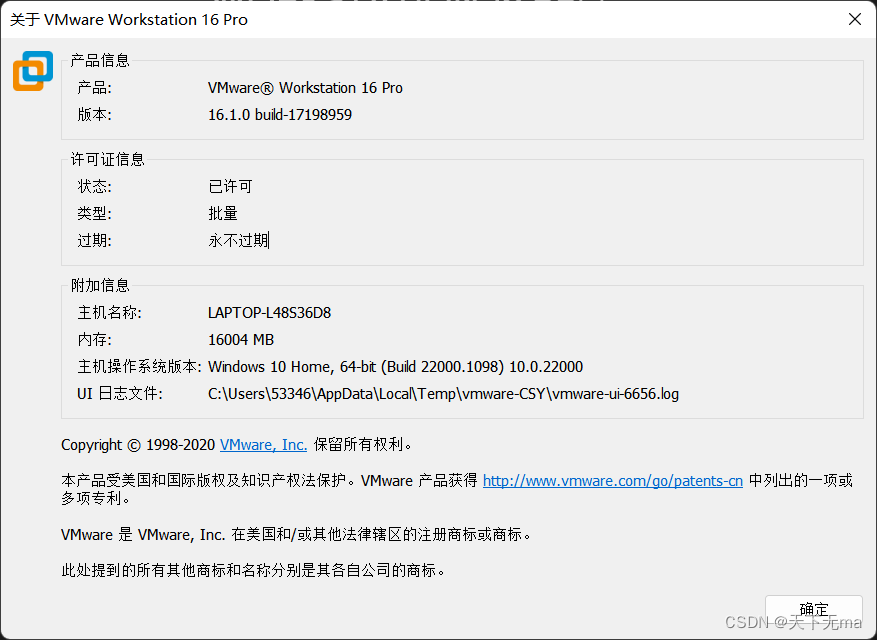Click the version text 16.1.0 build-17198959
877x640 pixels.
[x=281, y=114]
